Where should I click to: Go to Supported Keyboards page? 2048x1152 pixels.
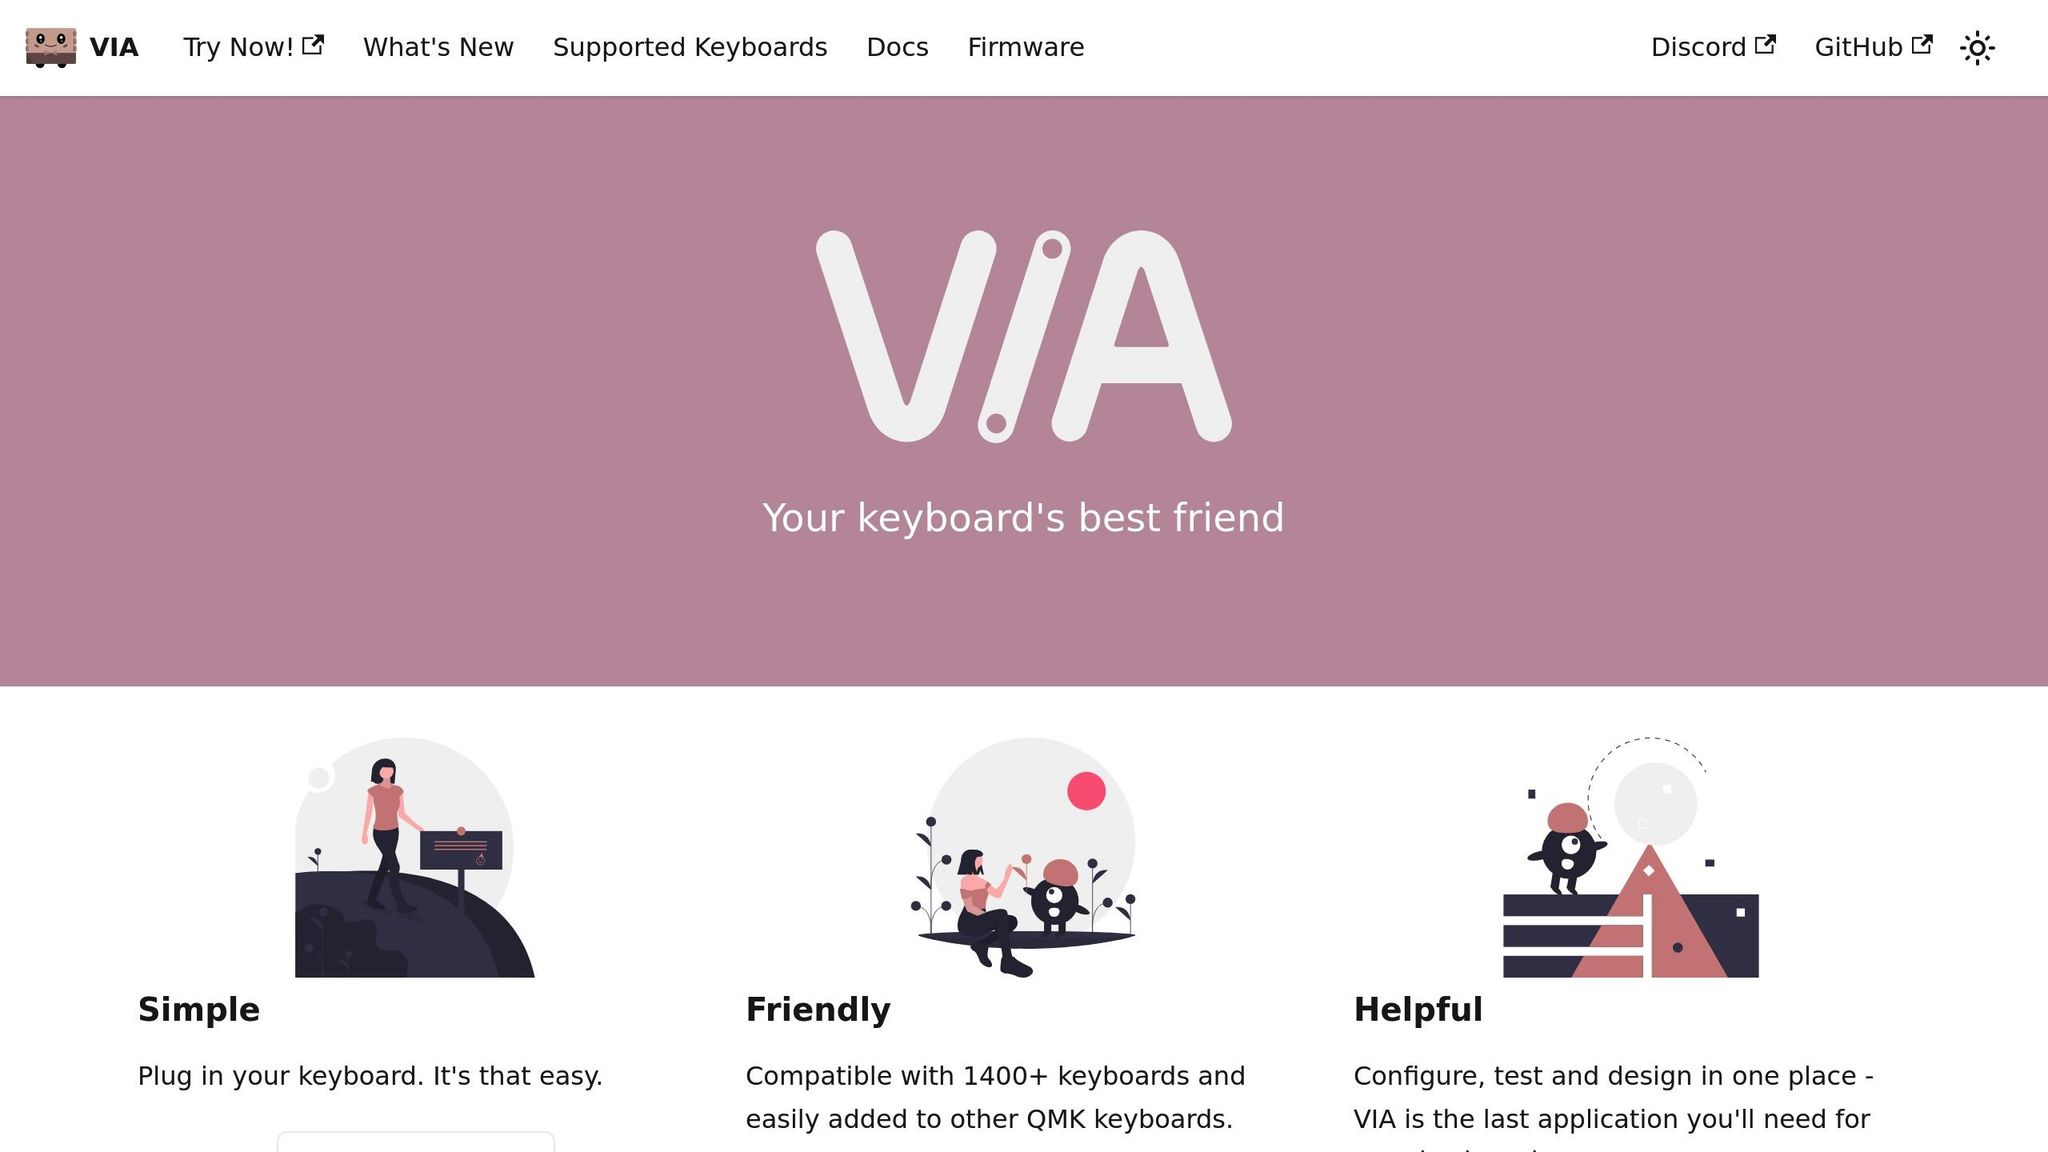tap(690, 47)
